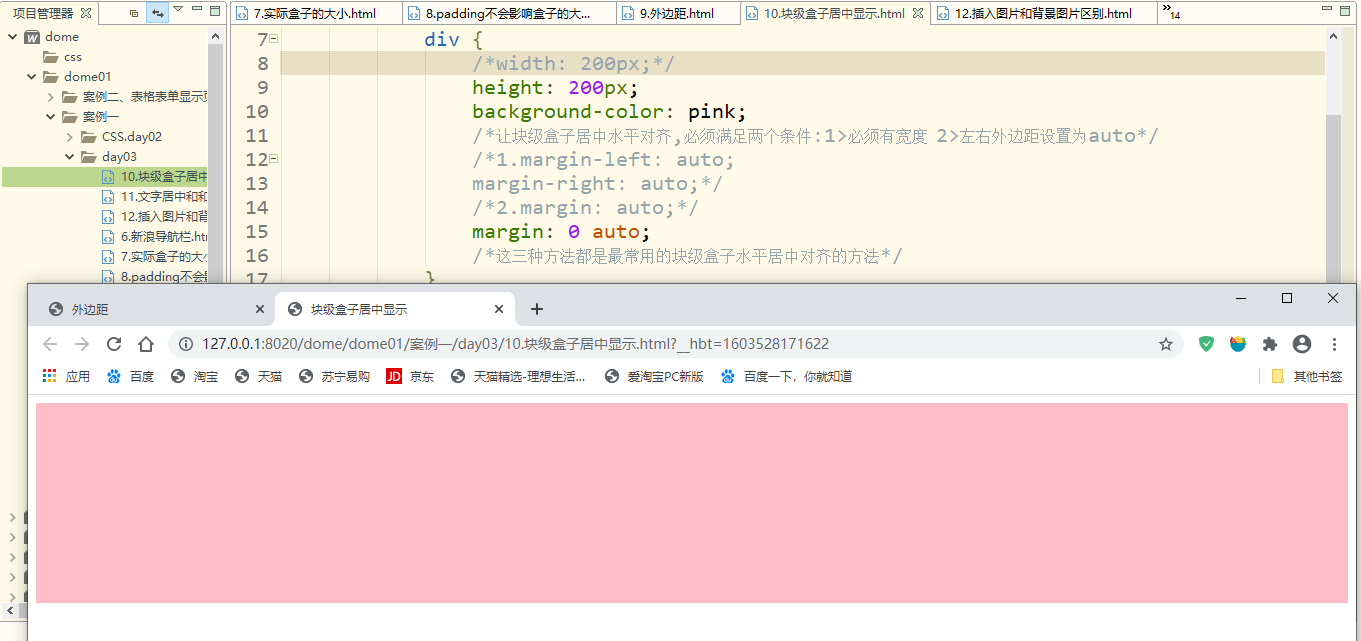1361x641 pixels.
Task: Open Chrome profile avatar
Action: (x=1302, y=344)
